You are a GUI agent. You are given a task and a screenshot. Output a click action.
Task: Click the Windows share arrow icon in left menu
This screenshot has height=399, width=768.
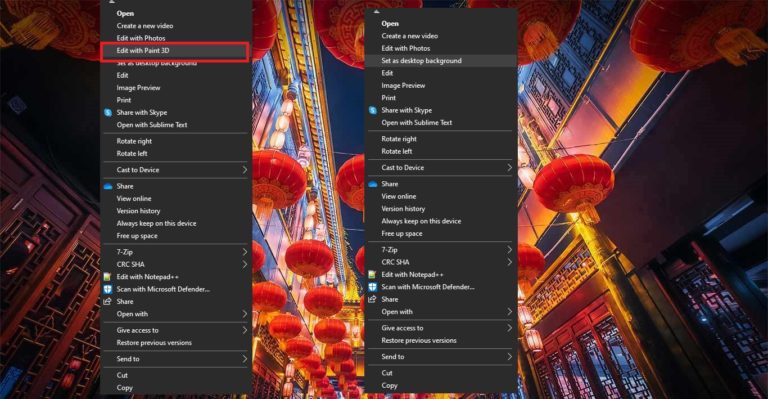click(108, 302)
